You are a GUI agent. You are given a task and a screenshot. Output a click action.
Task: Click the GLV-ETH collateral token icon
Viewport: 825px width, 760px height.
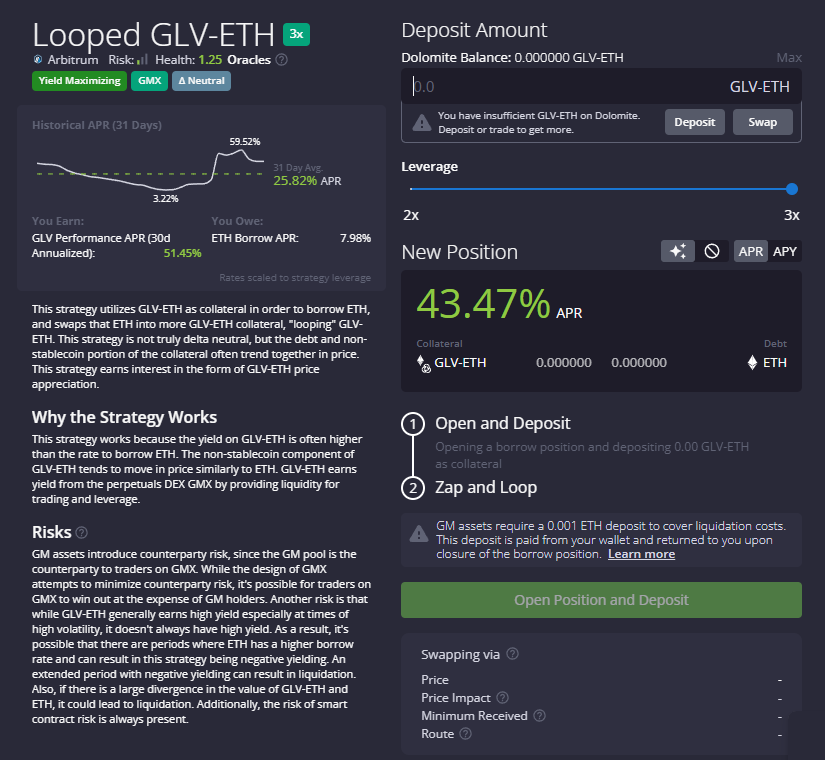(424, 364)
